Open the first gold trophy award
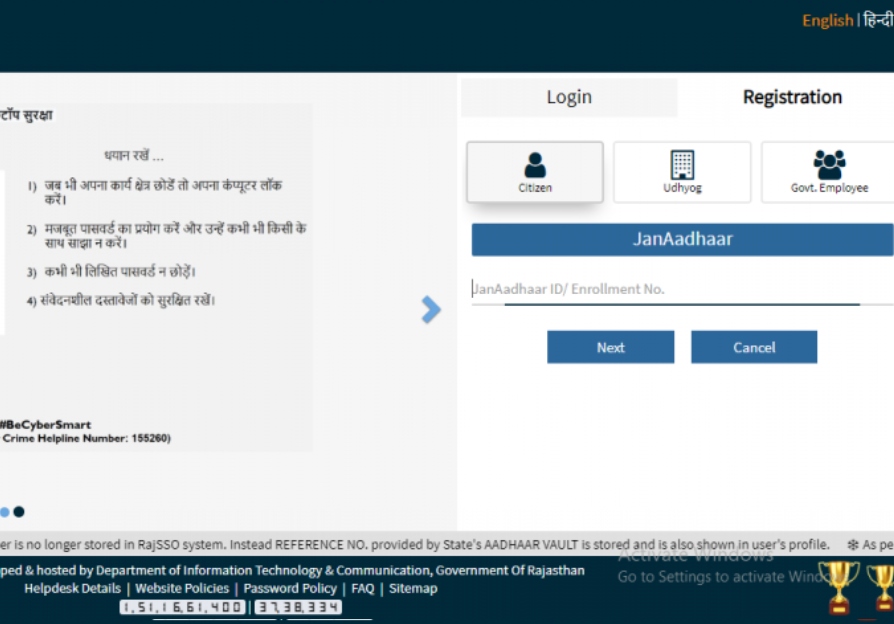This screenshot has width=894, height=624. coord(838,587)
